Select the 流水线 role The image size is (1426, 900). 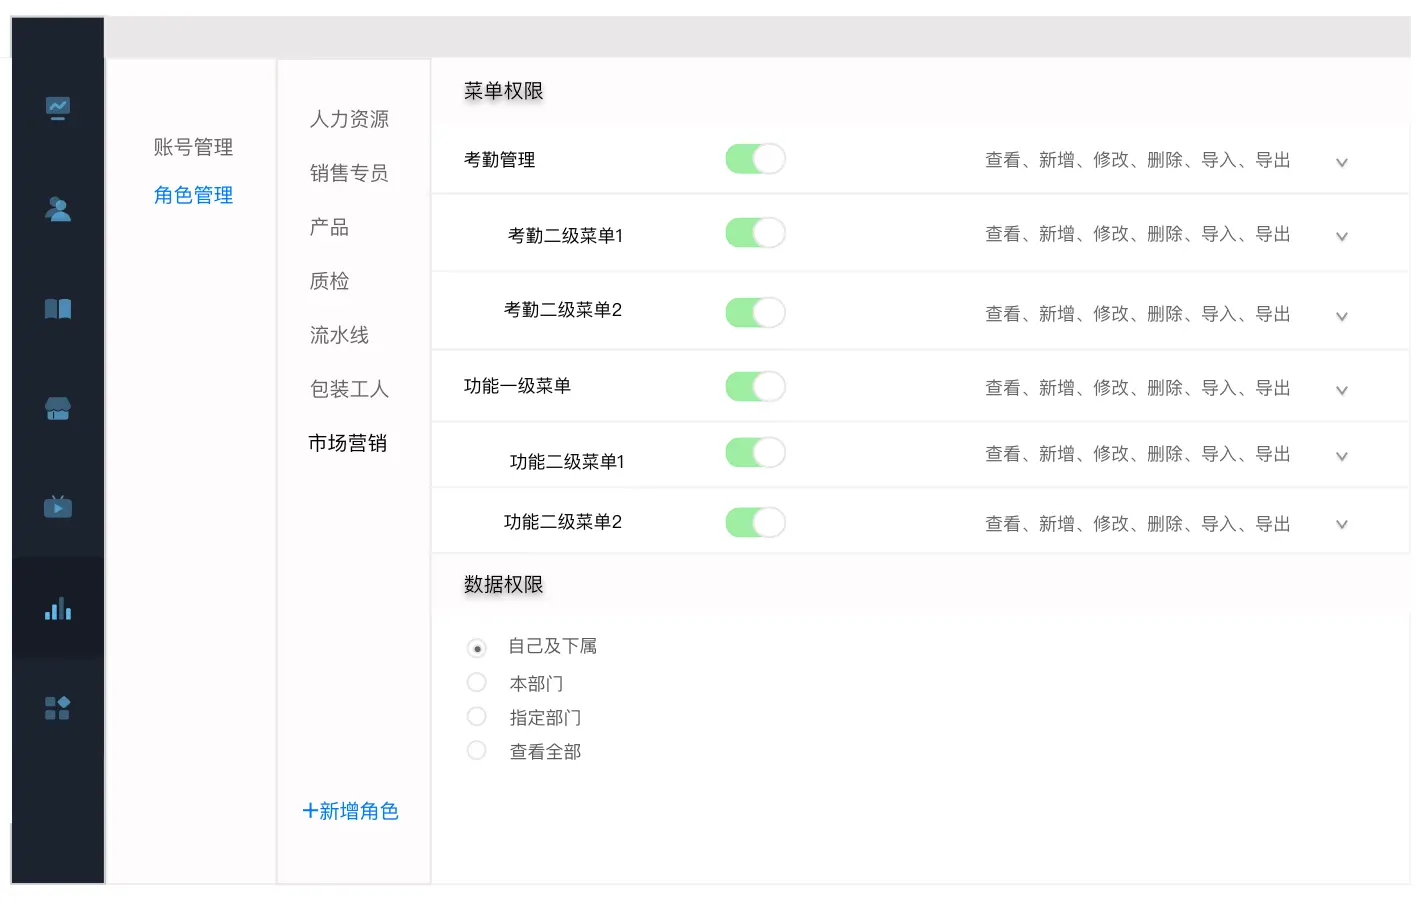(x=339, y=335)
